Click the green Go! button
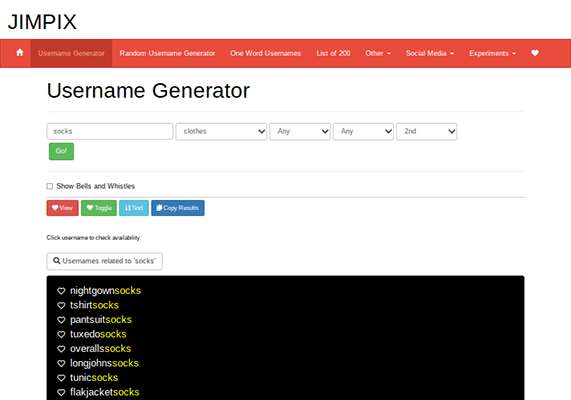 [x=62, y=151]
